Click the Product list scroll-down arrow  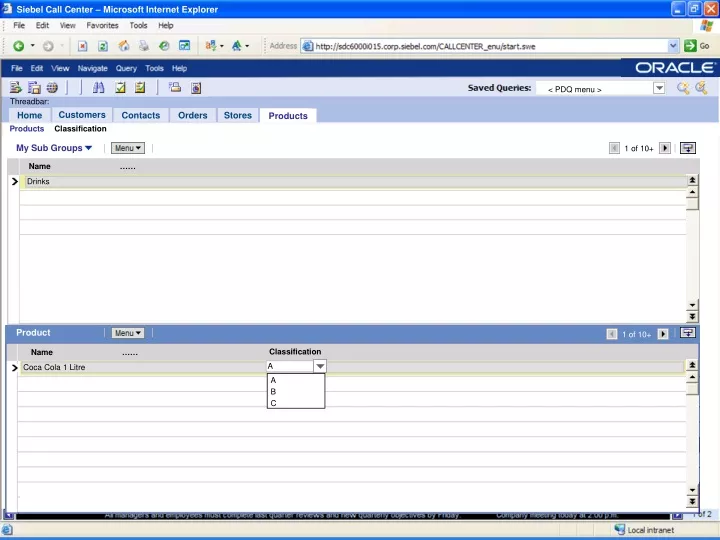(692, 490)
